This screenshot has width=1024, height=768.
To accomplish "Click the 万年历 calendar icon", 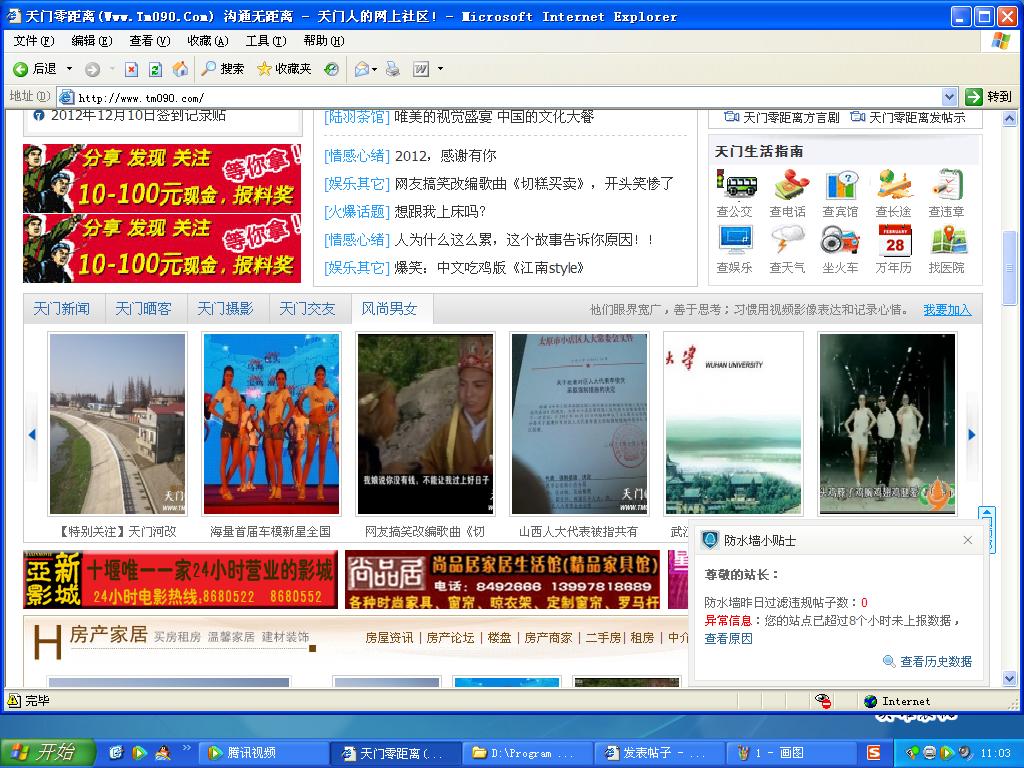I will (x=894, y=241).
